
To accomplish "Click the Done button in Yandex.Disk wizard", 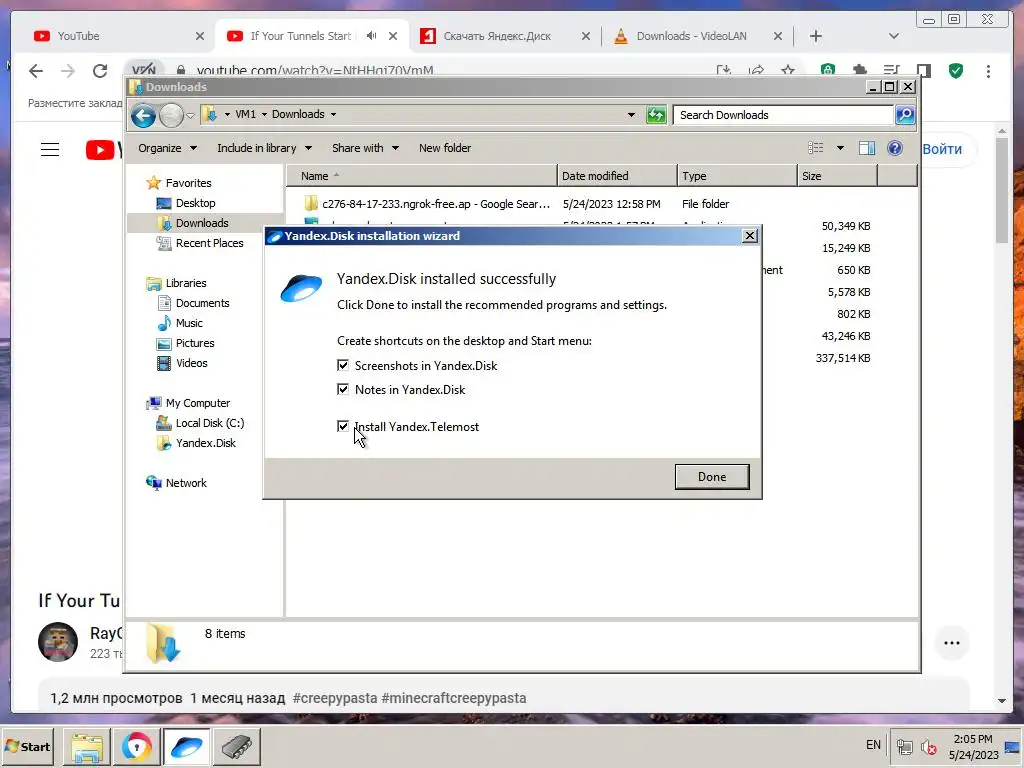I will coord(712,477).
